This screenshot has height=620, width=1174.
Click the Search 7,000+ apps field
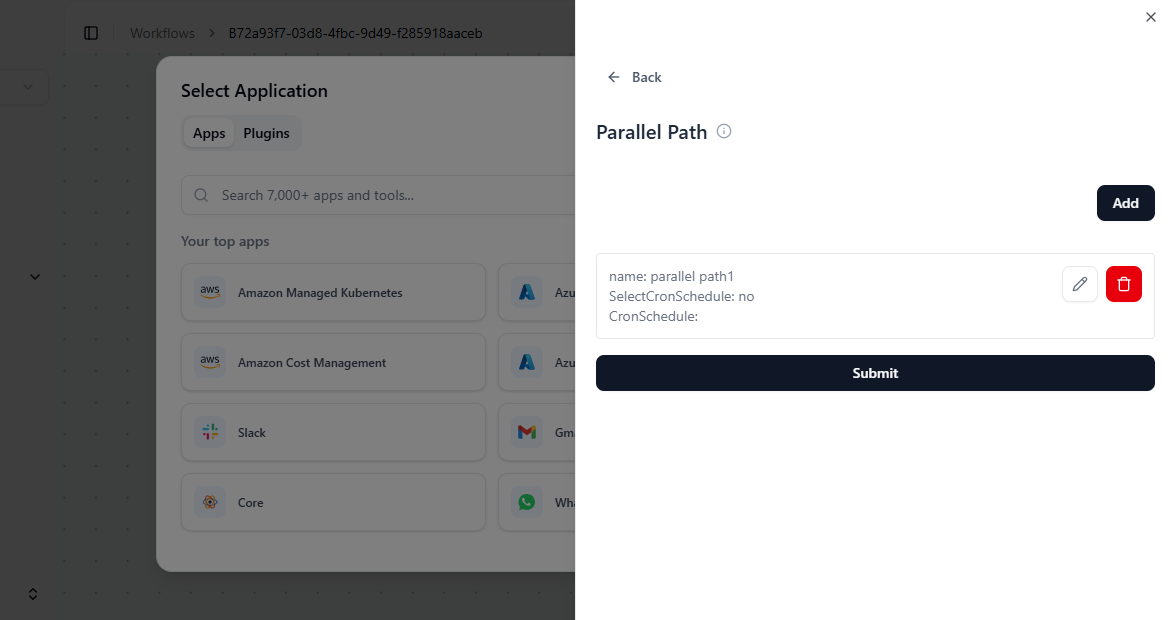click(390, 195)
